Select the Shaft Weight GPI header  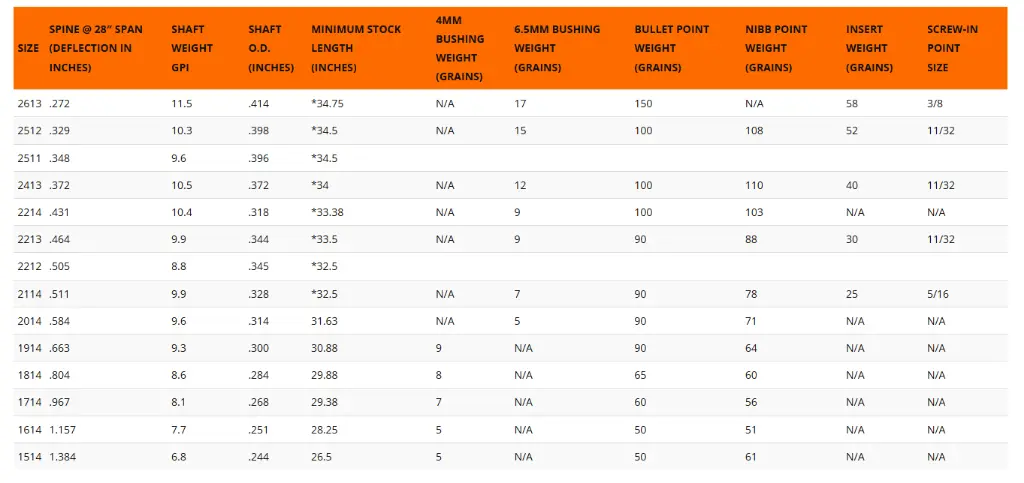tap(192, 48)
